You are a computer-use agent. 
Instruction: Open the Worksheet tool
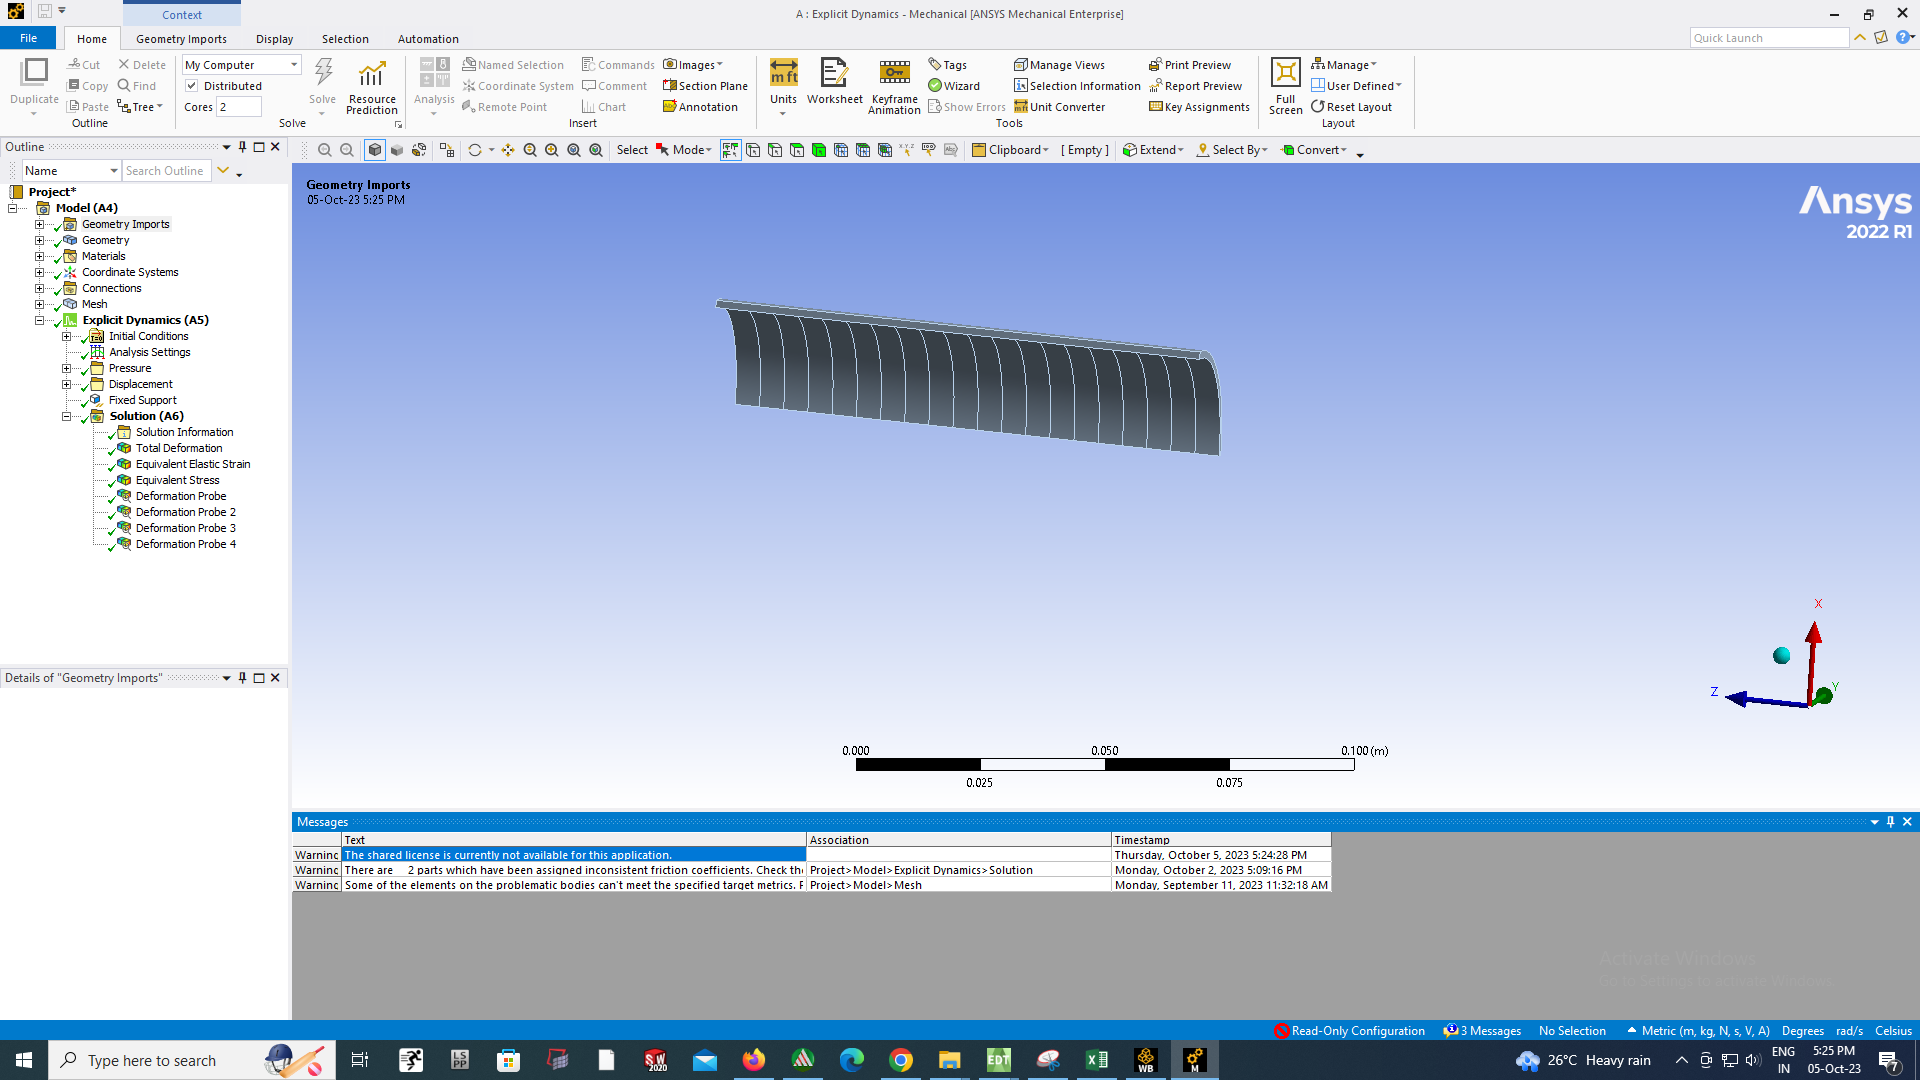pos(834,74)
